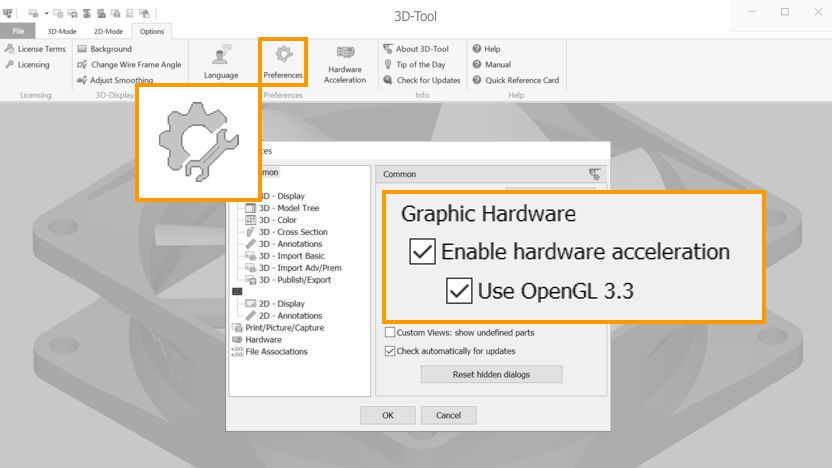The image size is (832, 468).
Task: Open About 3D-Tool info
Action: click(415, 49)
